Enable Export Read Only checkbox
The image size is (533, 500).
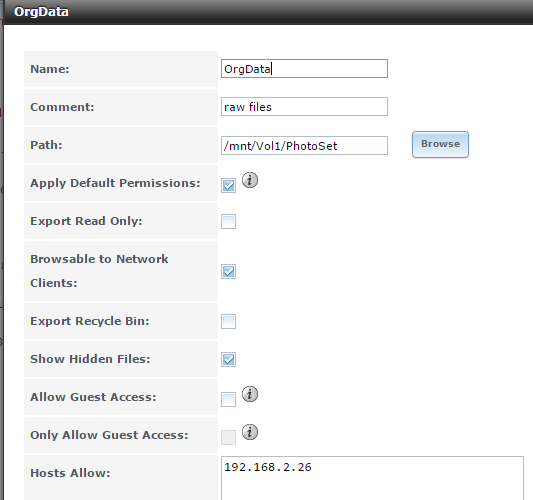[x=228, y=222]
